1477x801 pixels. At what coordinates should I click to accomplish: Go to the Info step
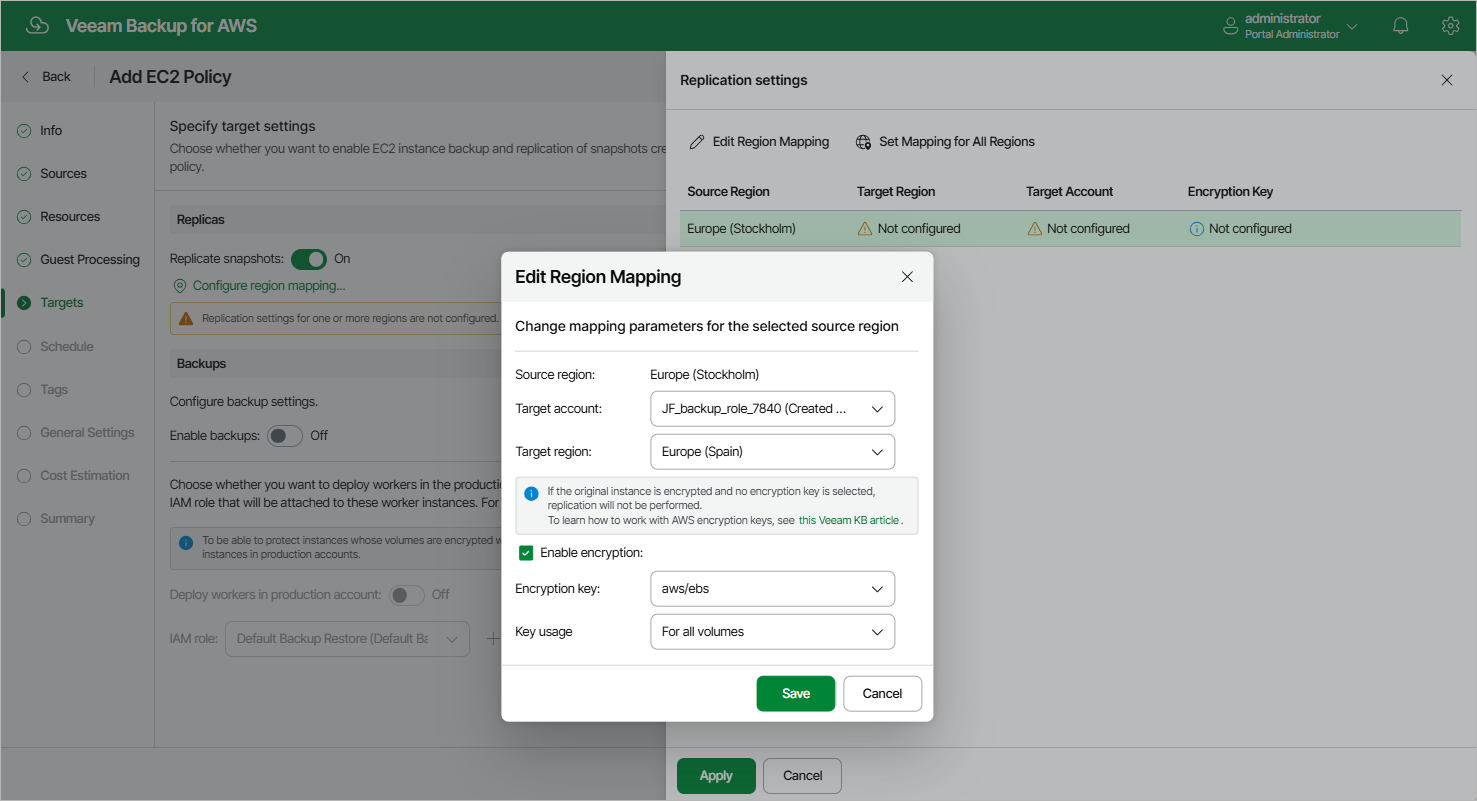[x=51, y=131]
